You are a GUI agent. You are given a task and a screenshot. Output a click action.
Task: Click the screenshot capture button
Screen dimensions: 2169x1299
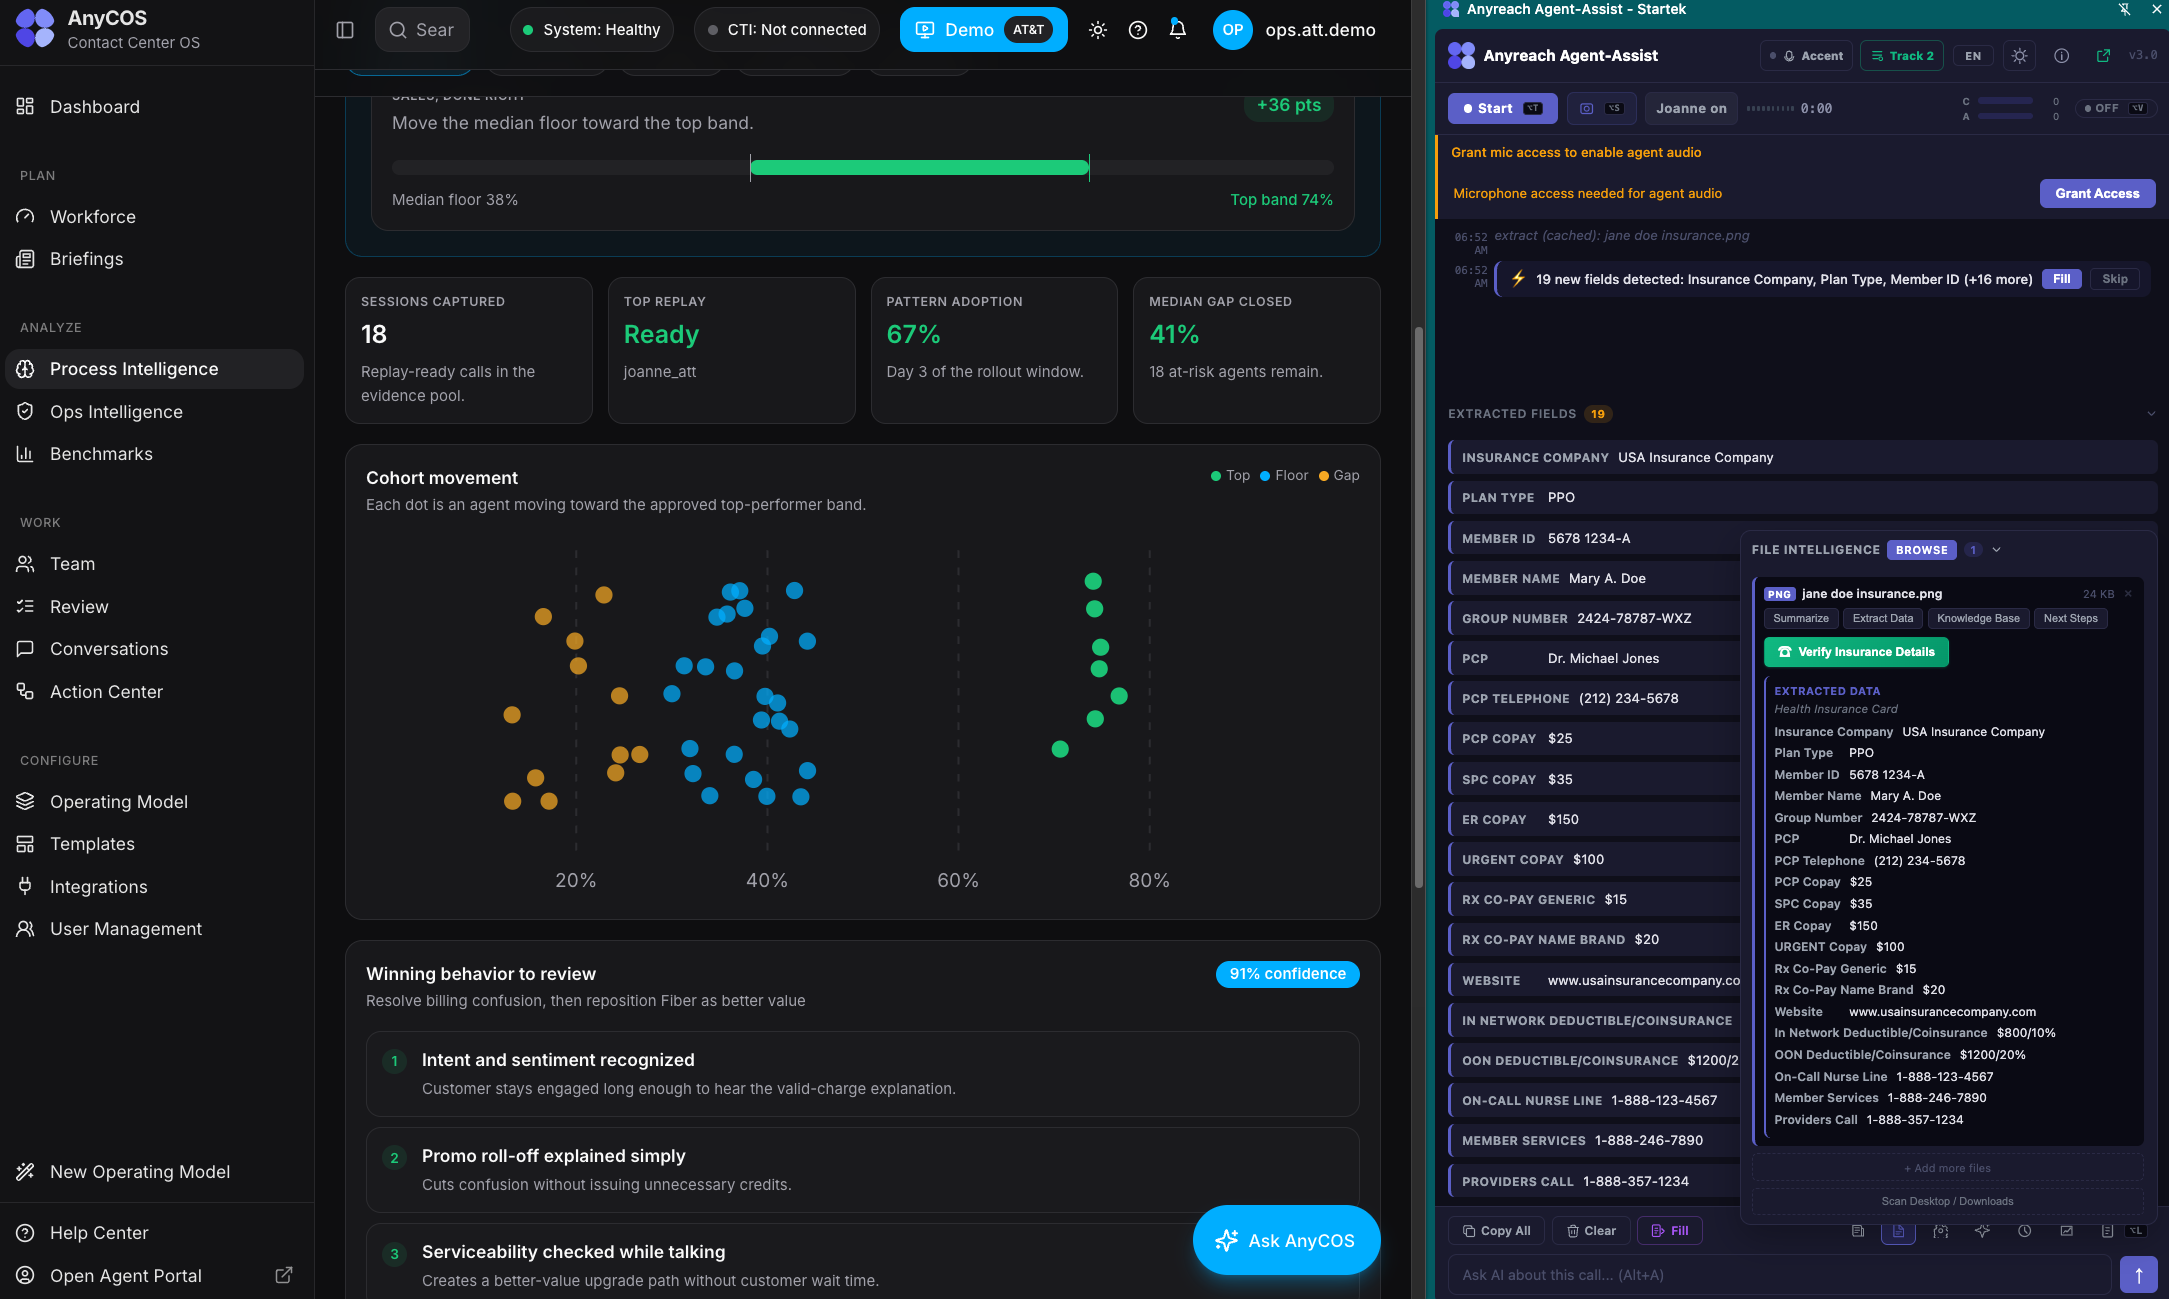[1601, 108]
